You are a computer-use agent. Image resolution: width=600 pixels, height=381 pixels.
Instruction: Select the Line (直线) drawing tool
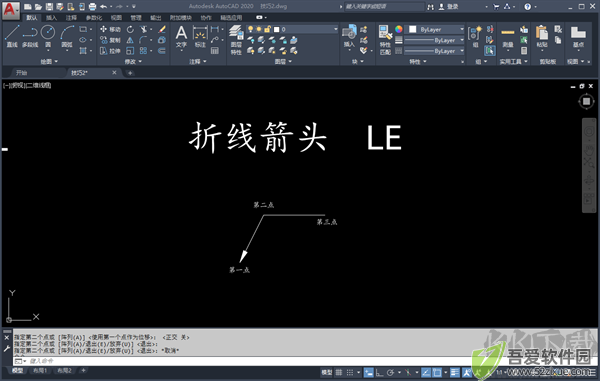[x=12, y=36]
